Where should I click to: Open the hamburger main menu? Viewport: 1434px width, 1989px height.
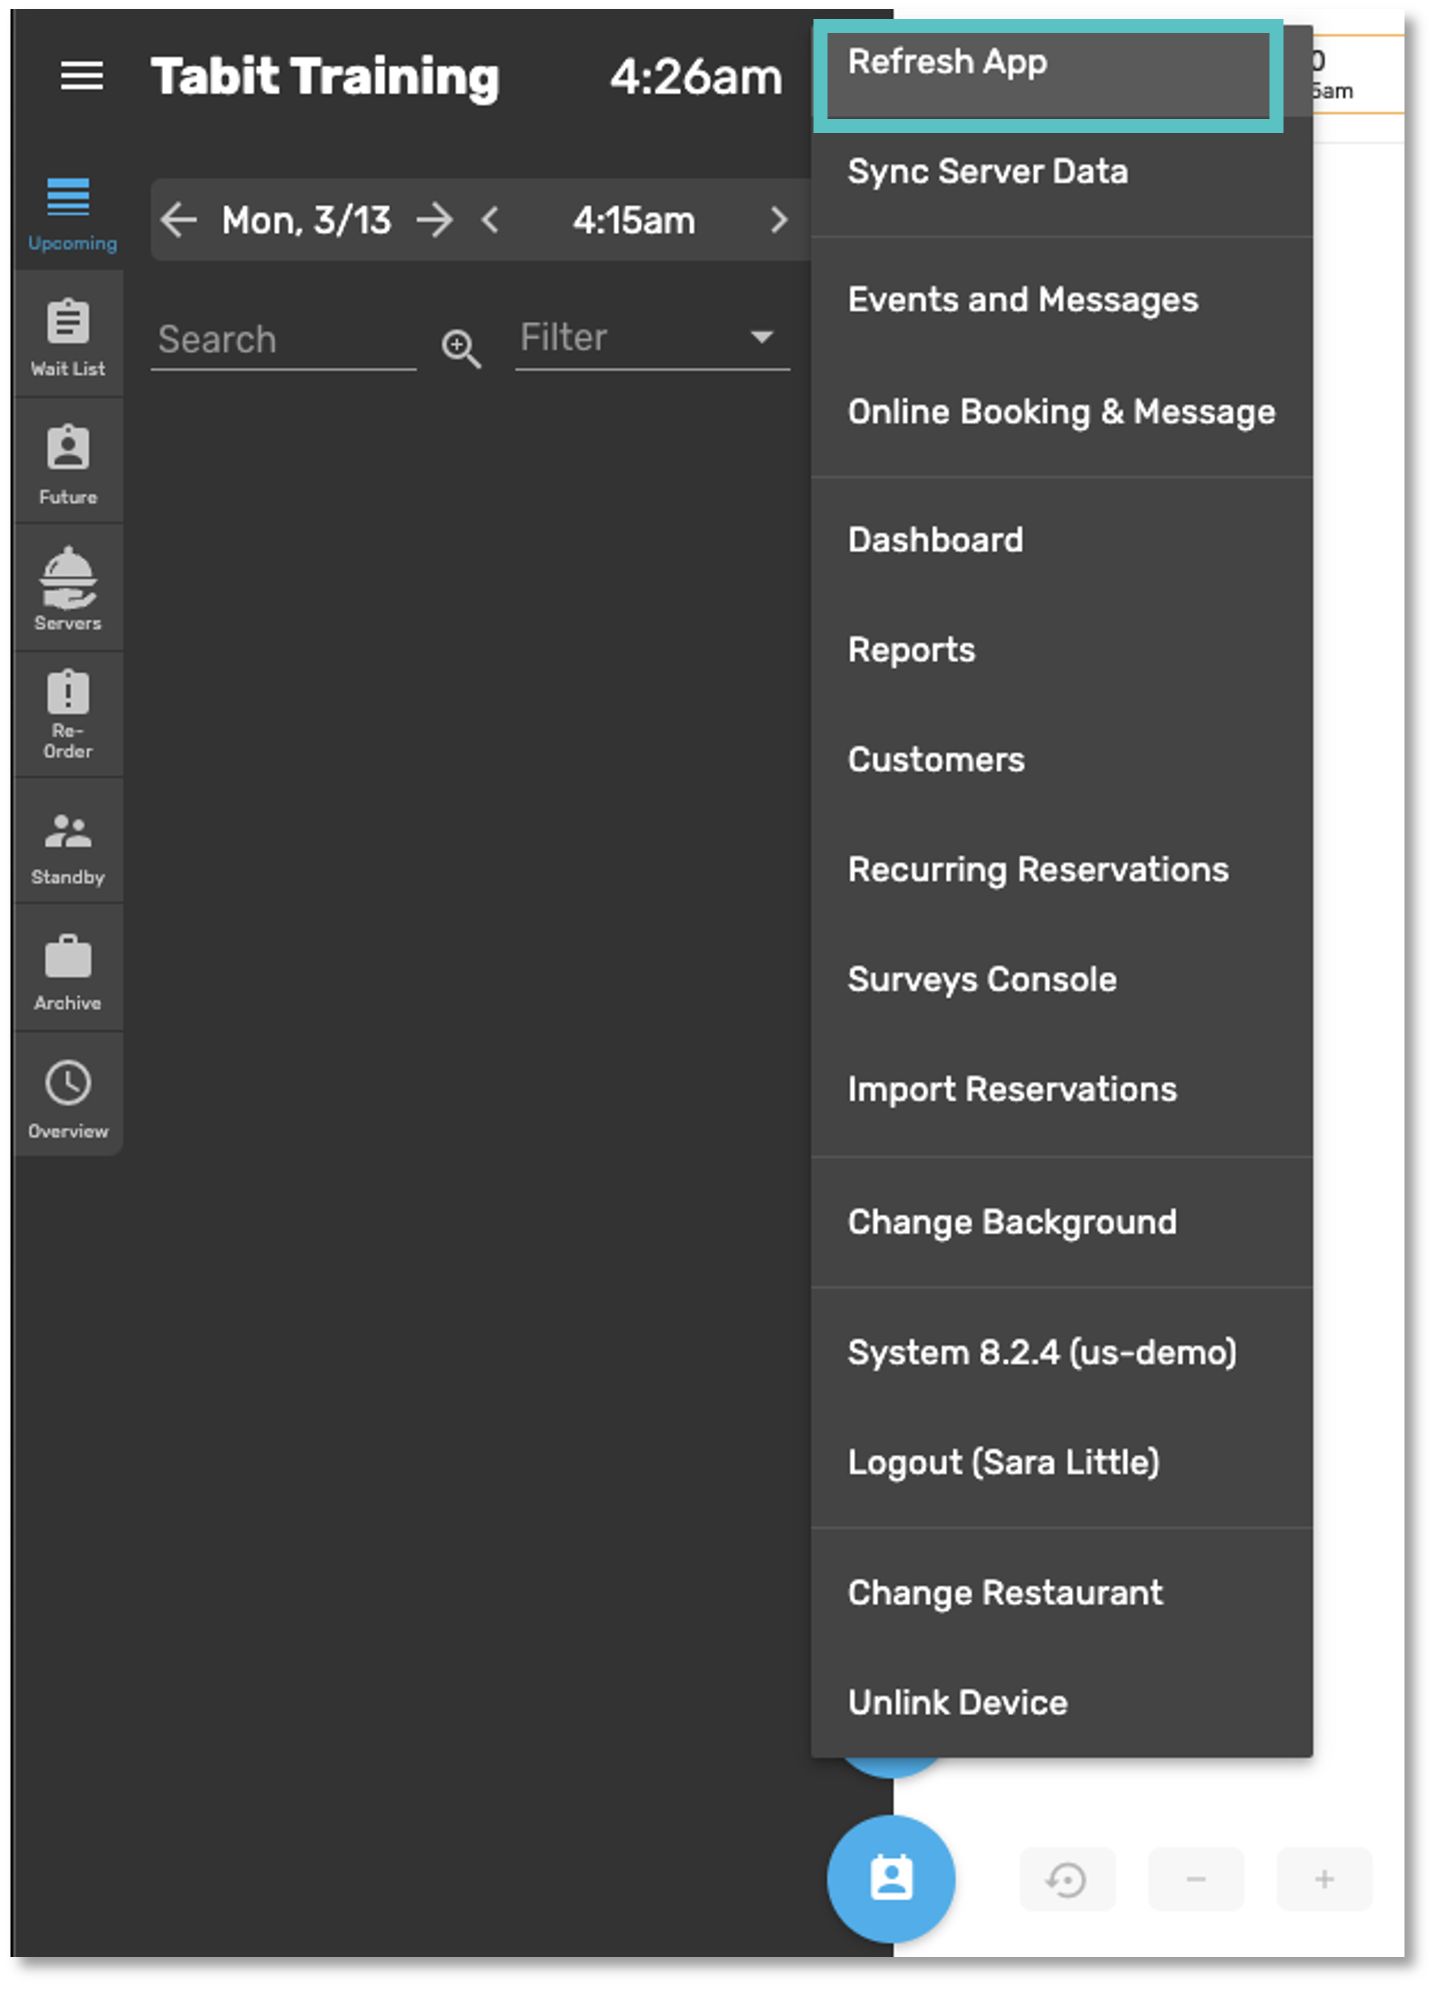(81, 76)
